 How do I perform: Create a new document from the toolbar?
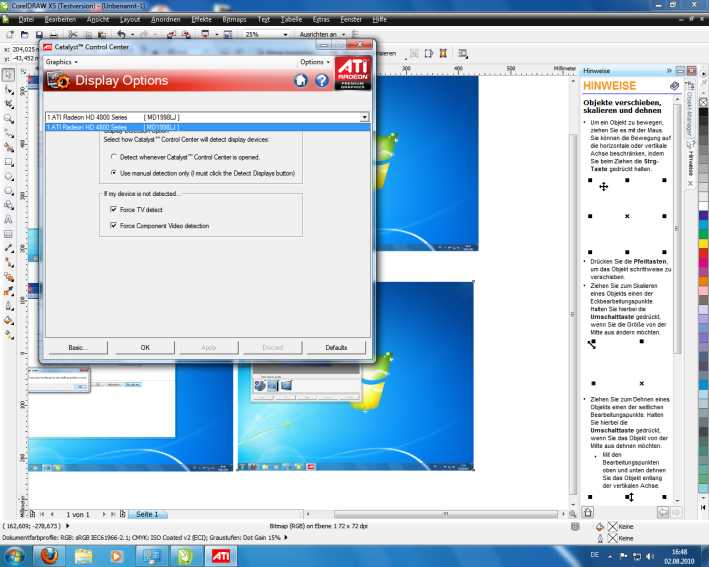[10, 34]
